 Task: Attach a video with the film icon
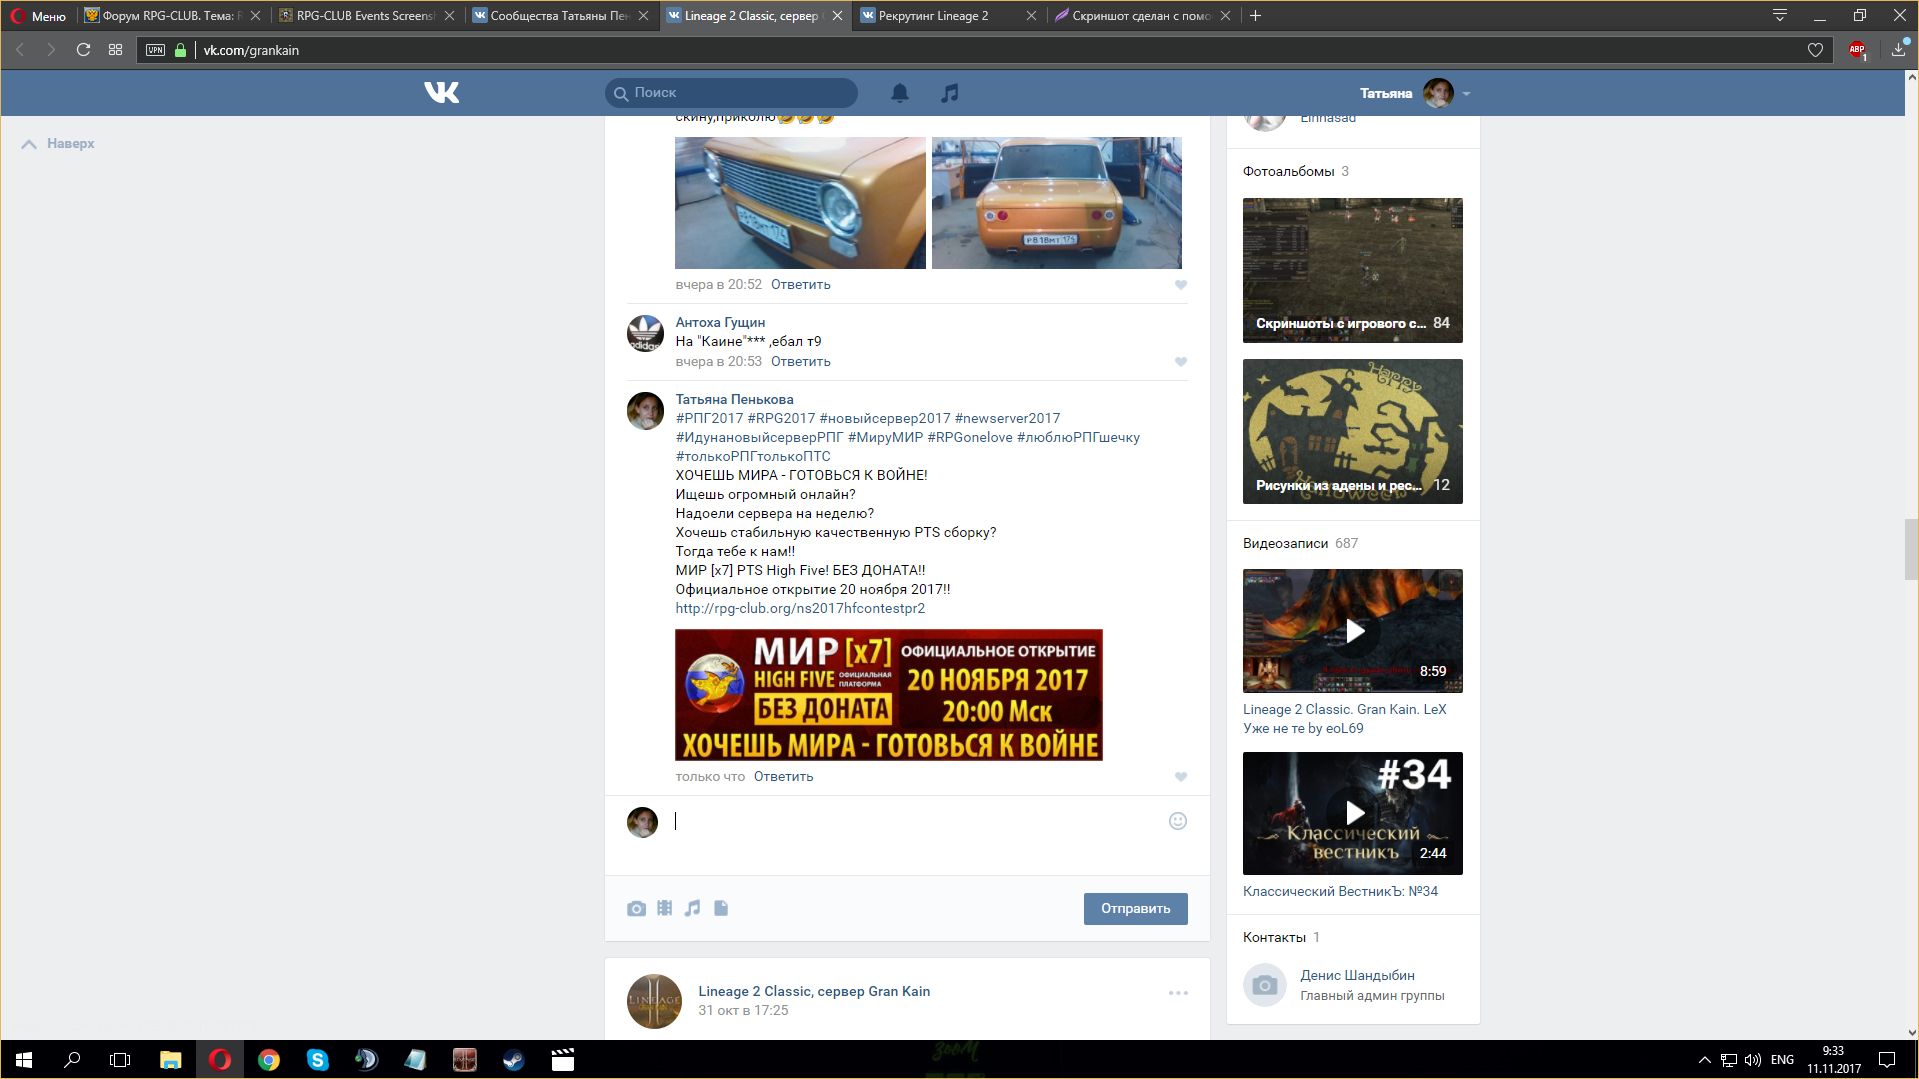(664, 908)
